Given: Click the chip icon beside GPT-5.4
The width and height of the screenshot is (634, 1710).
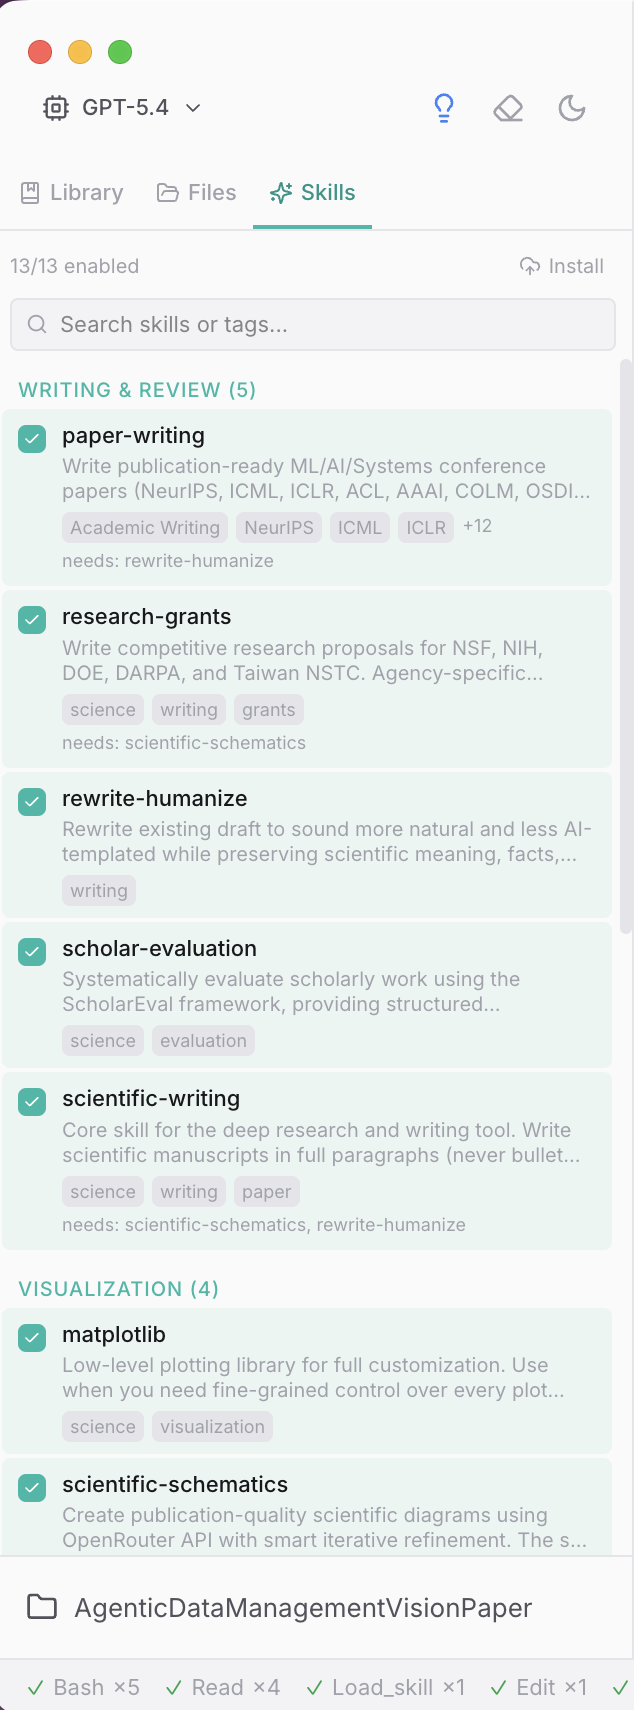Looking at the screenshot, I should point(56,108).
